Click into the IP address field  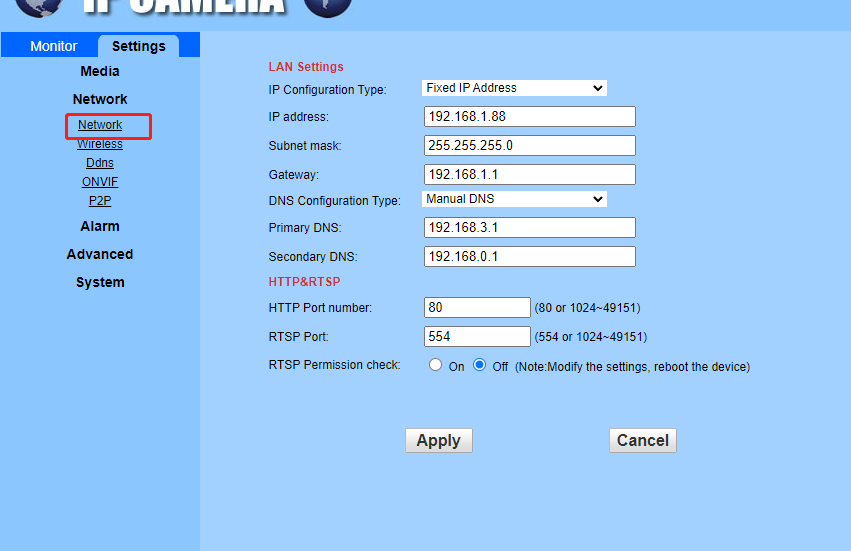pos(529,117)
